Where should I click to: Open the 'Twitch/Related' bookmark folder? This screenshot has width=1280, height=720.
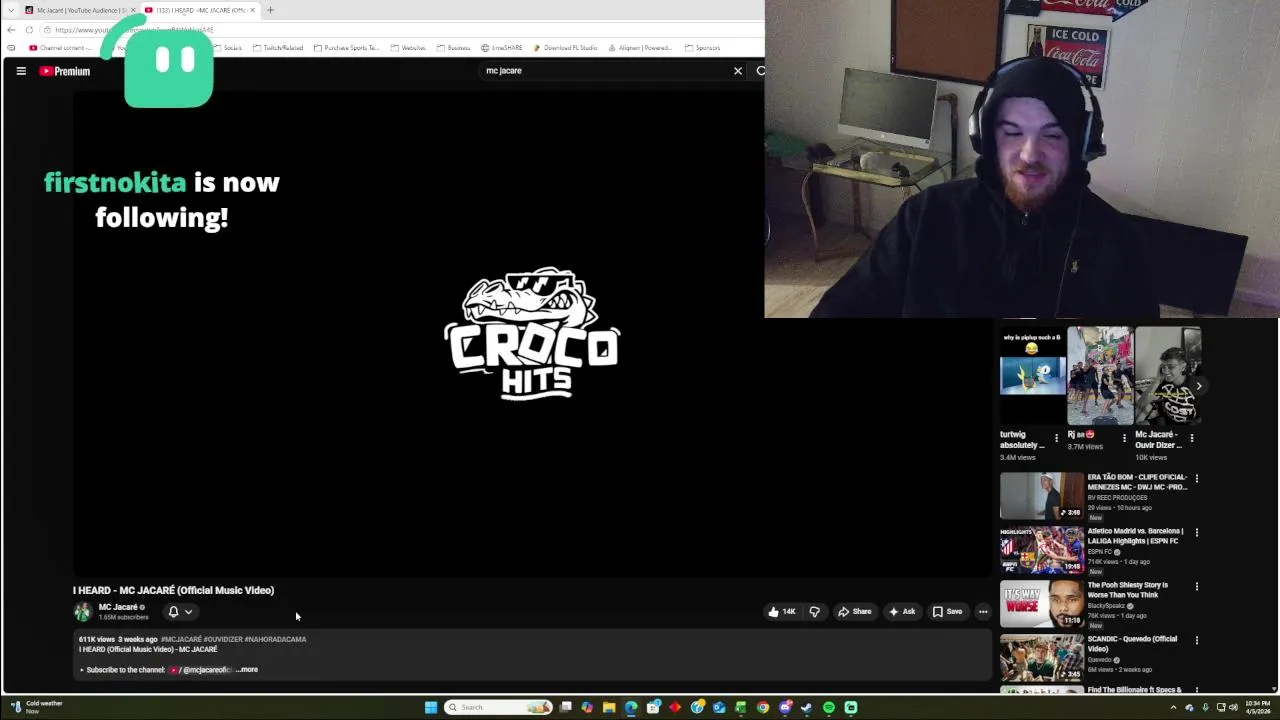[278, 48]
